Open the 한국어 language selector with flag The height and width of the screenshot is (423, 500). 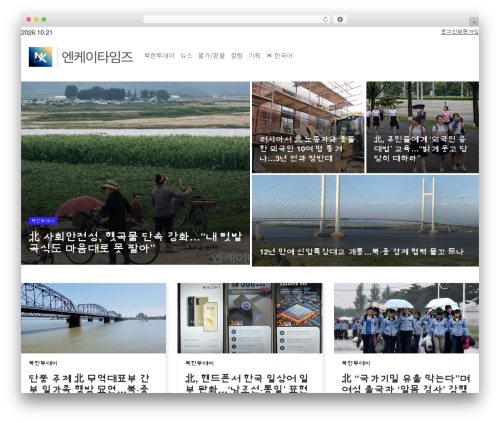point(279,56)
